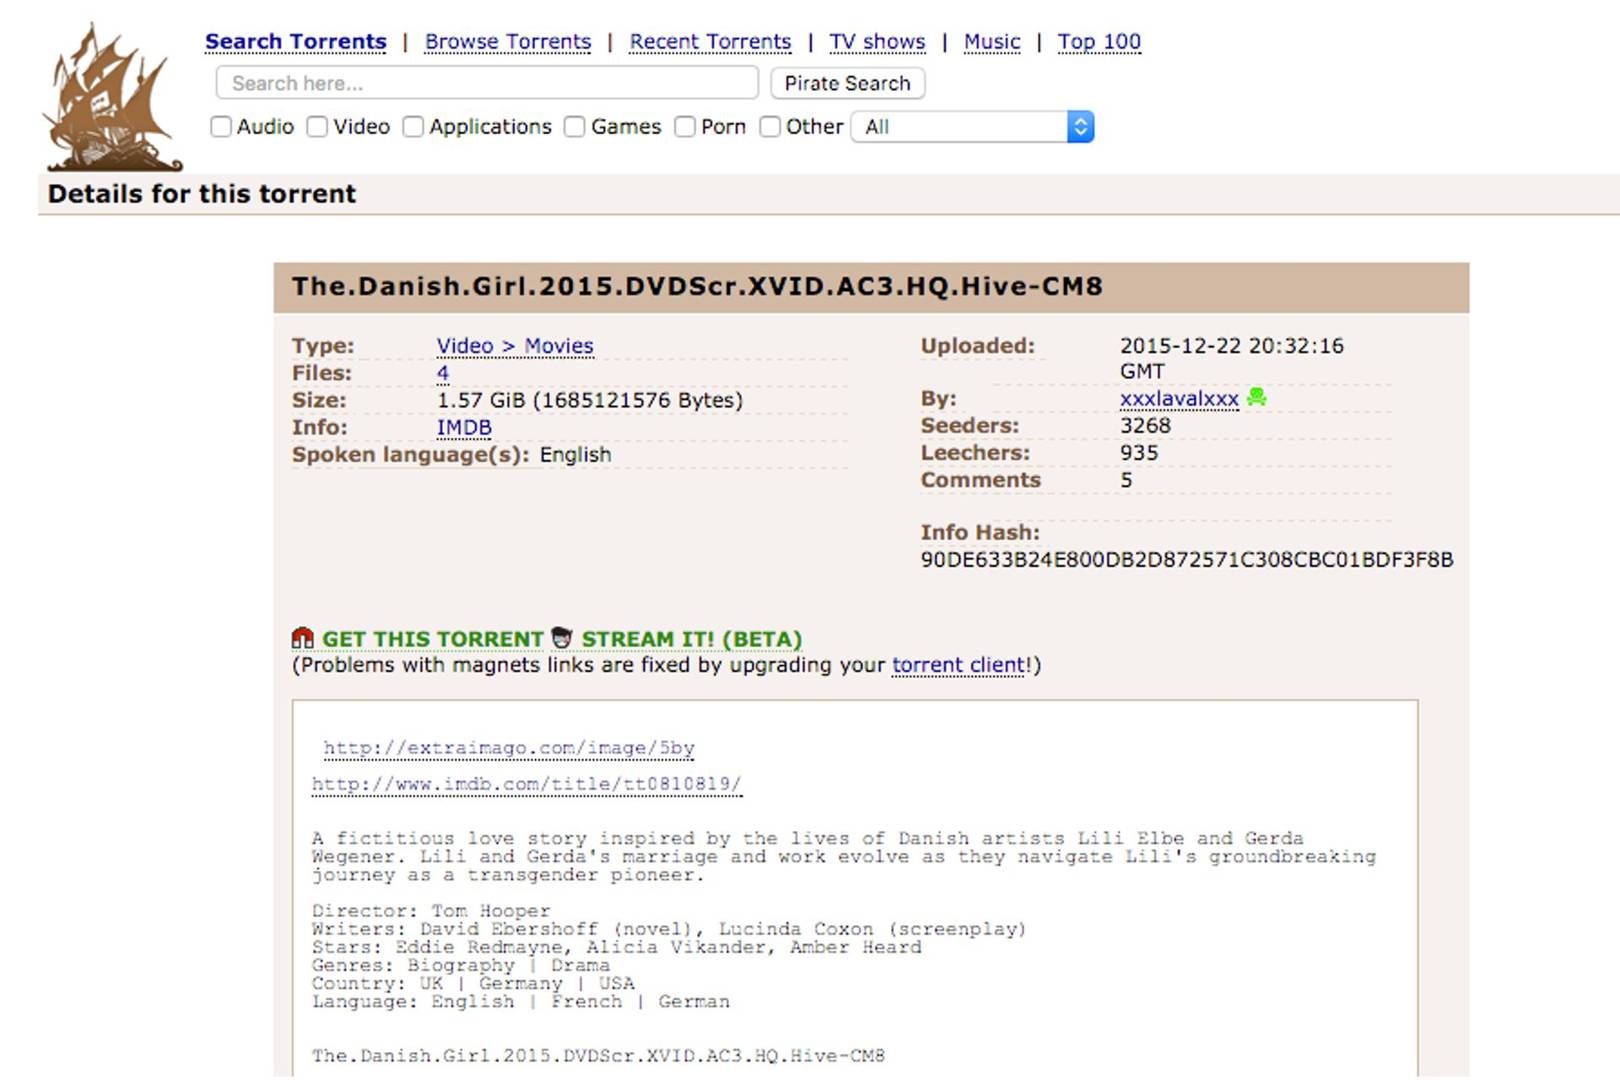Screen dimensions: 1620x1080
Task: Select the Other checkbox
Action: (770, 127)
